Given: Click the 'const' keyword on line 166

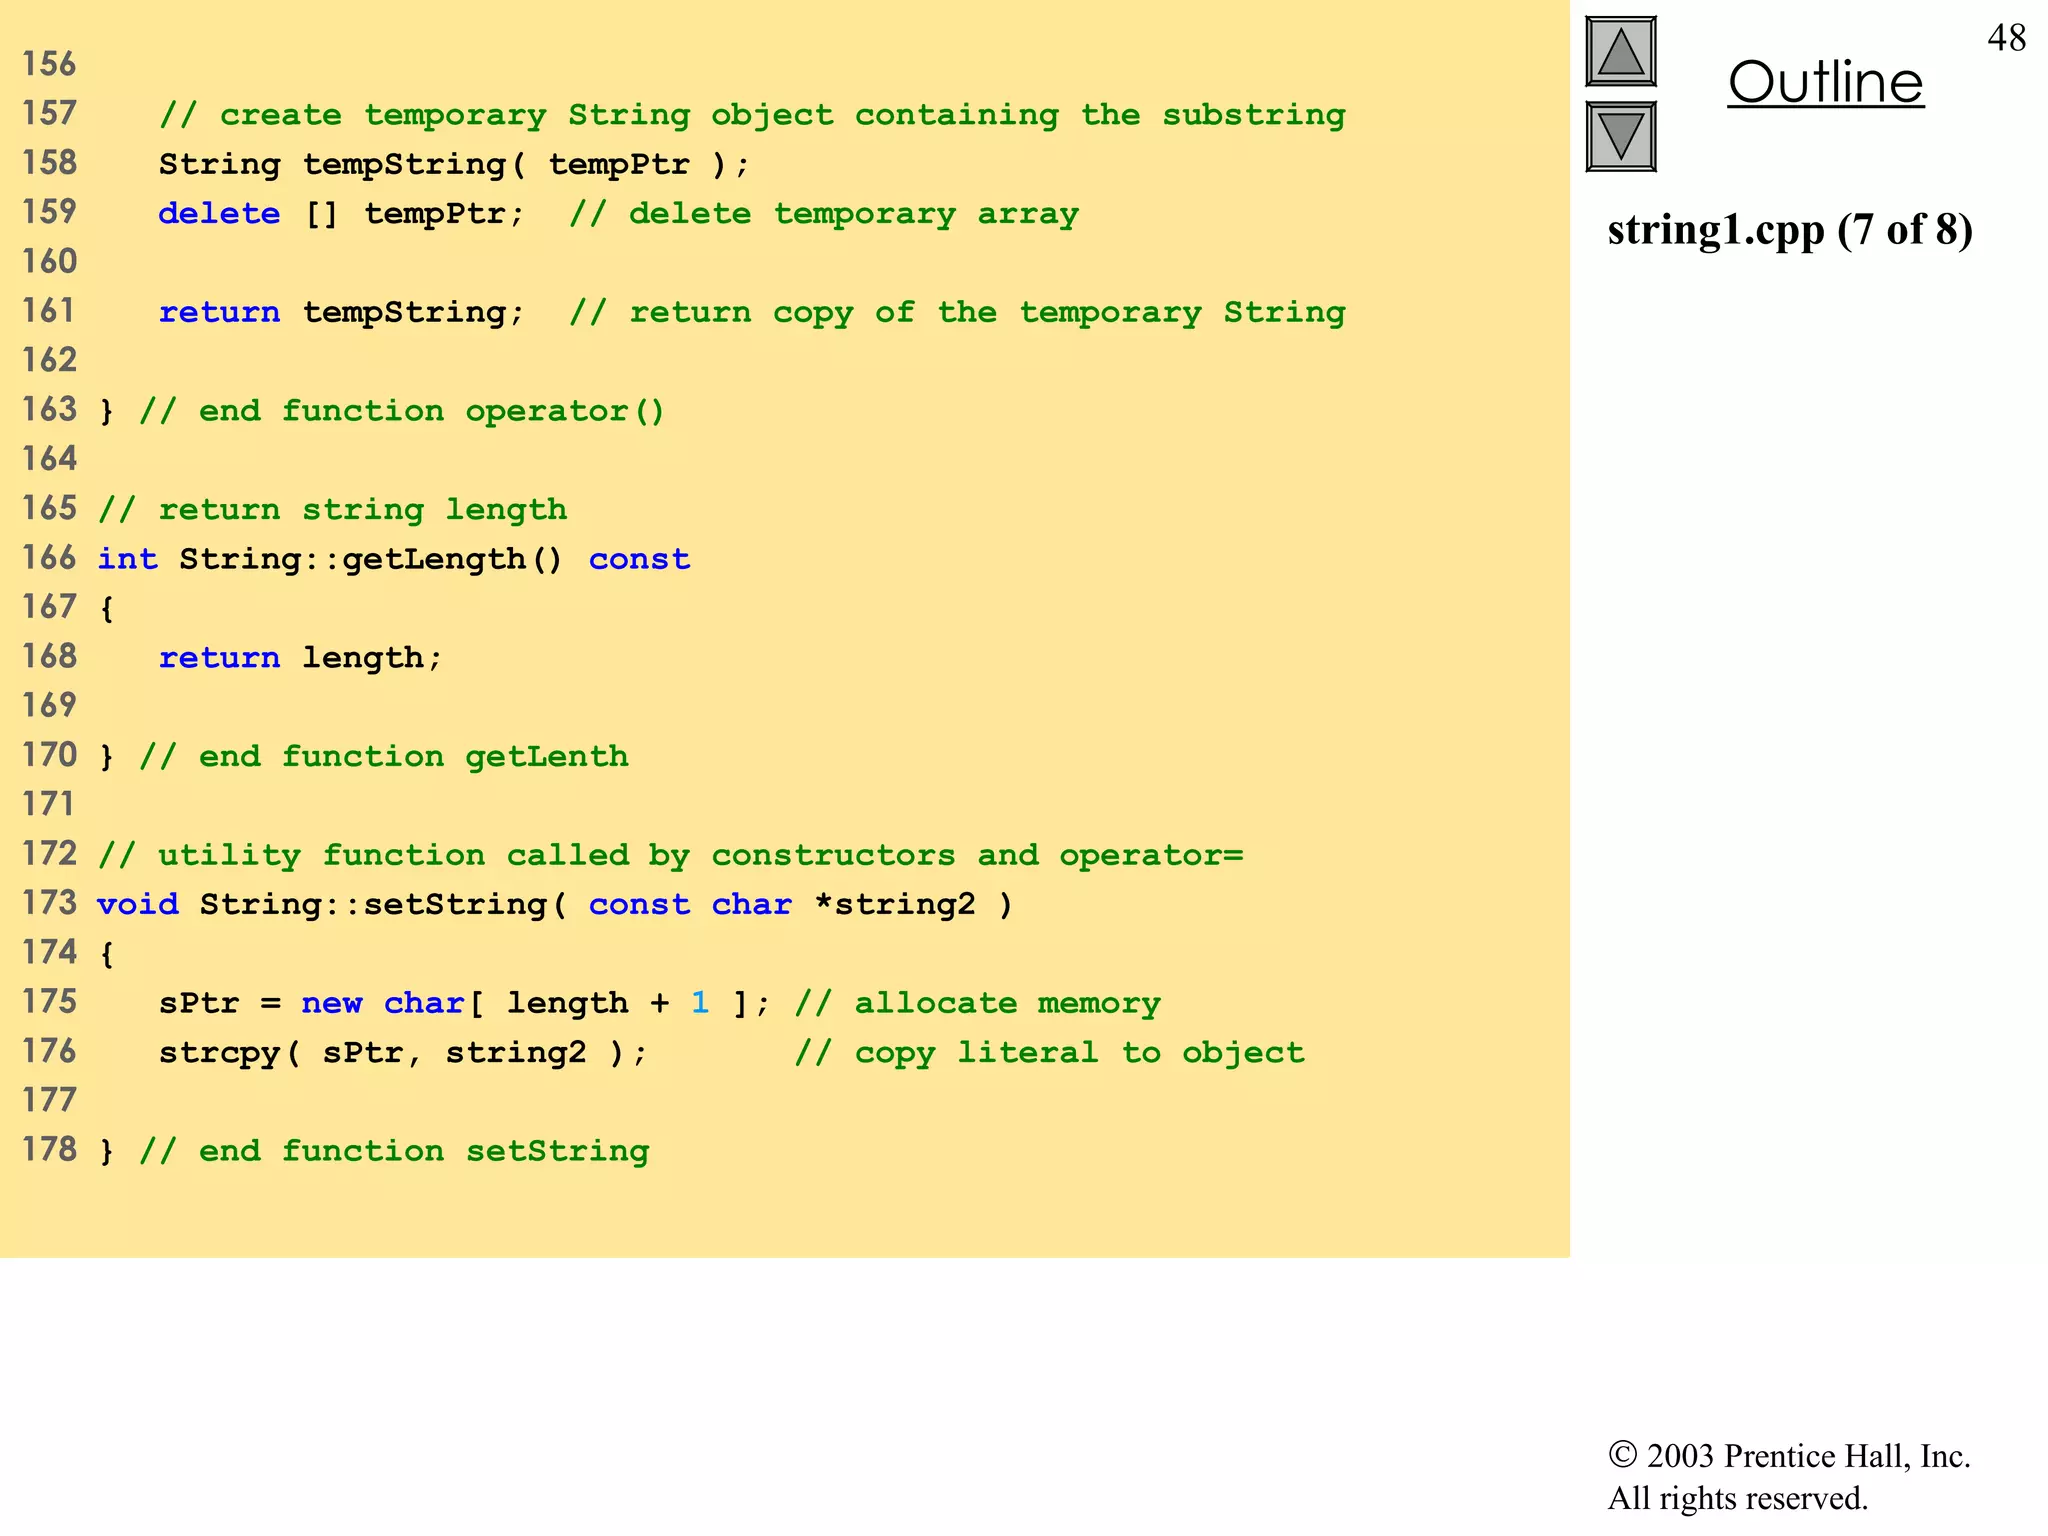Looking at the screenshot, I should point(639,559).
